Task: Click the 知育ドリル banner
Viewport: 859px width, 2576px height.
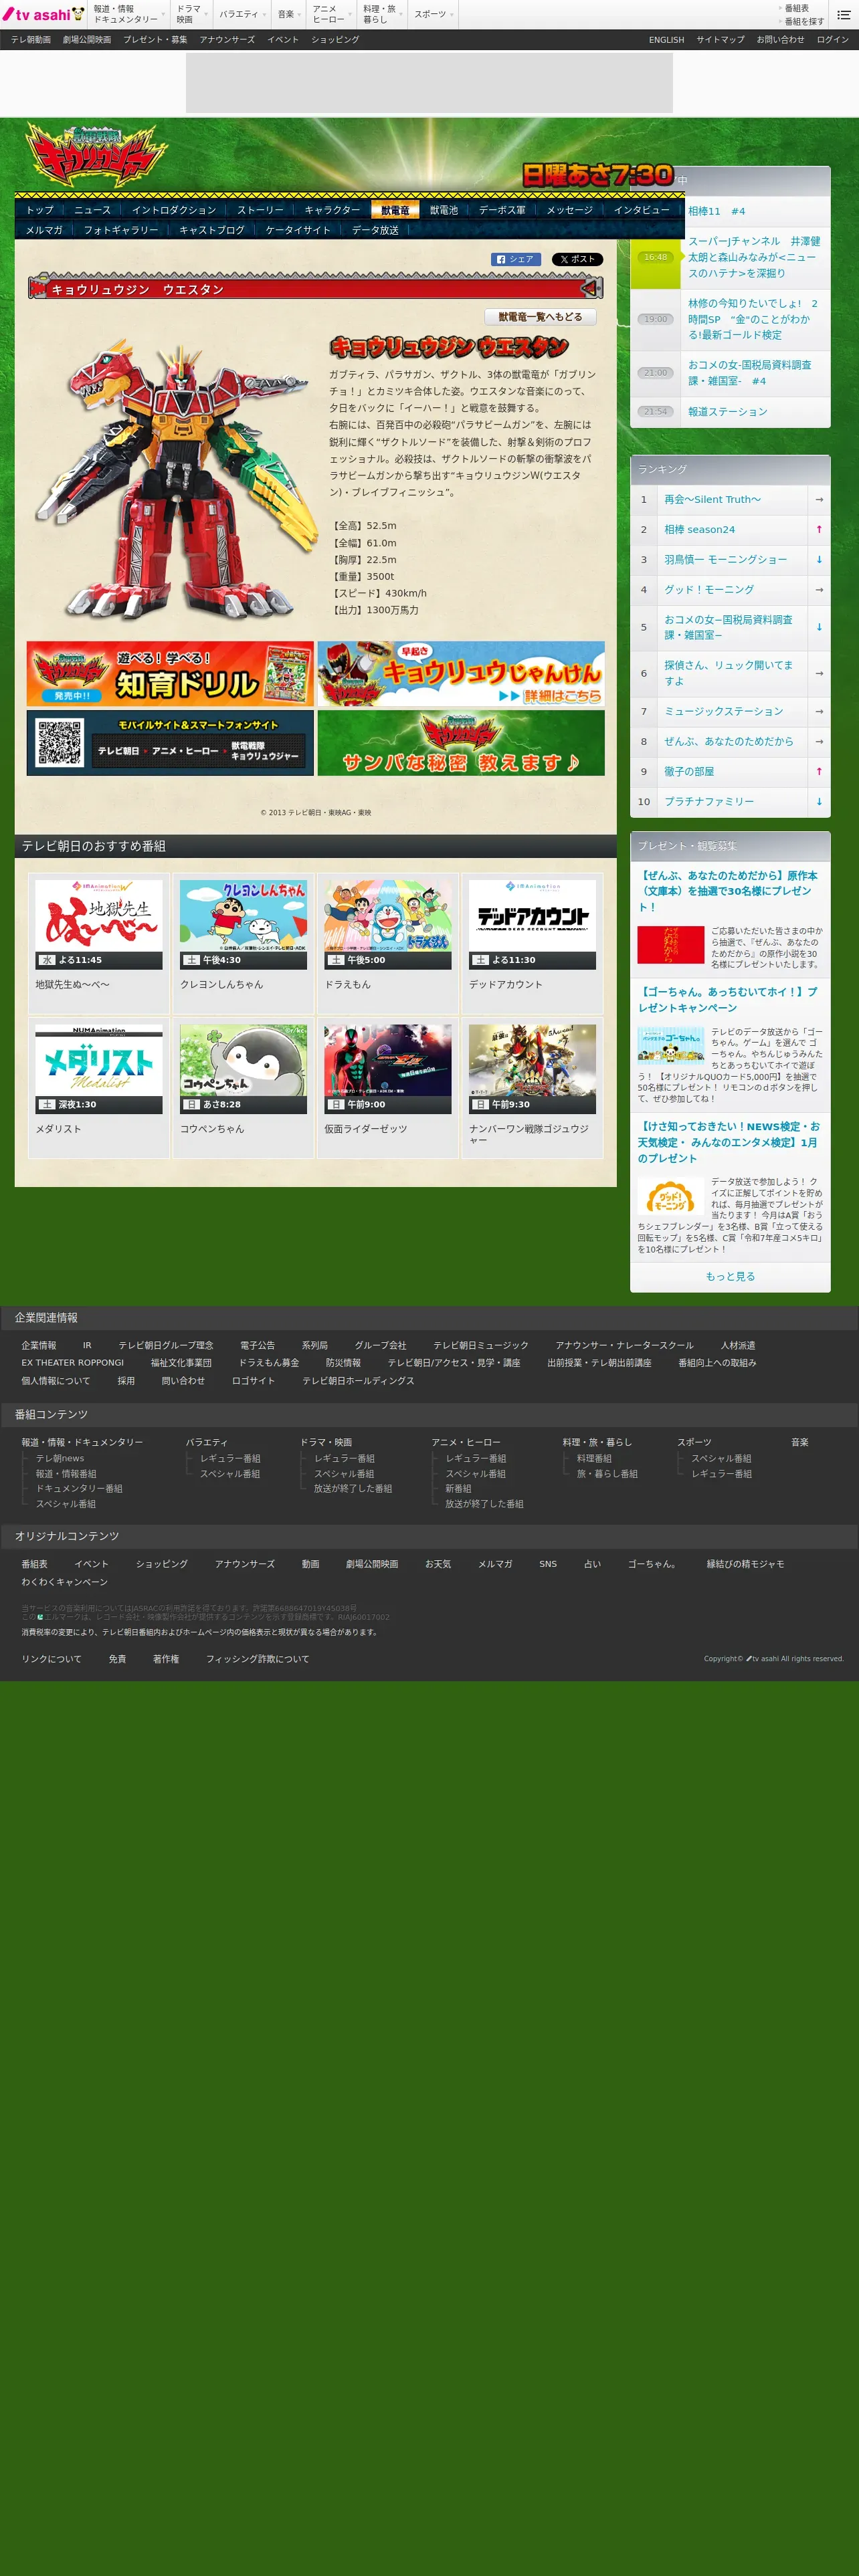Action: click(170, 674)
